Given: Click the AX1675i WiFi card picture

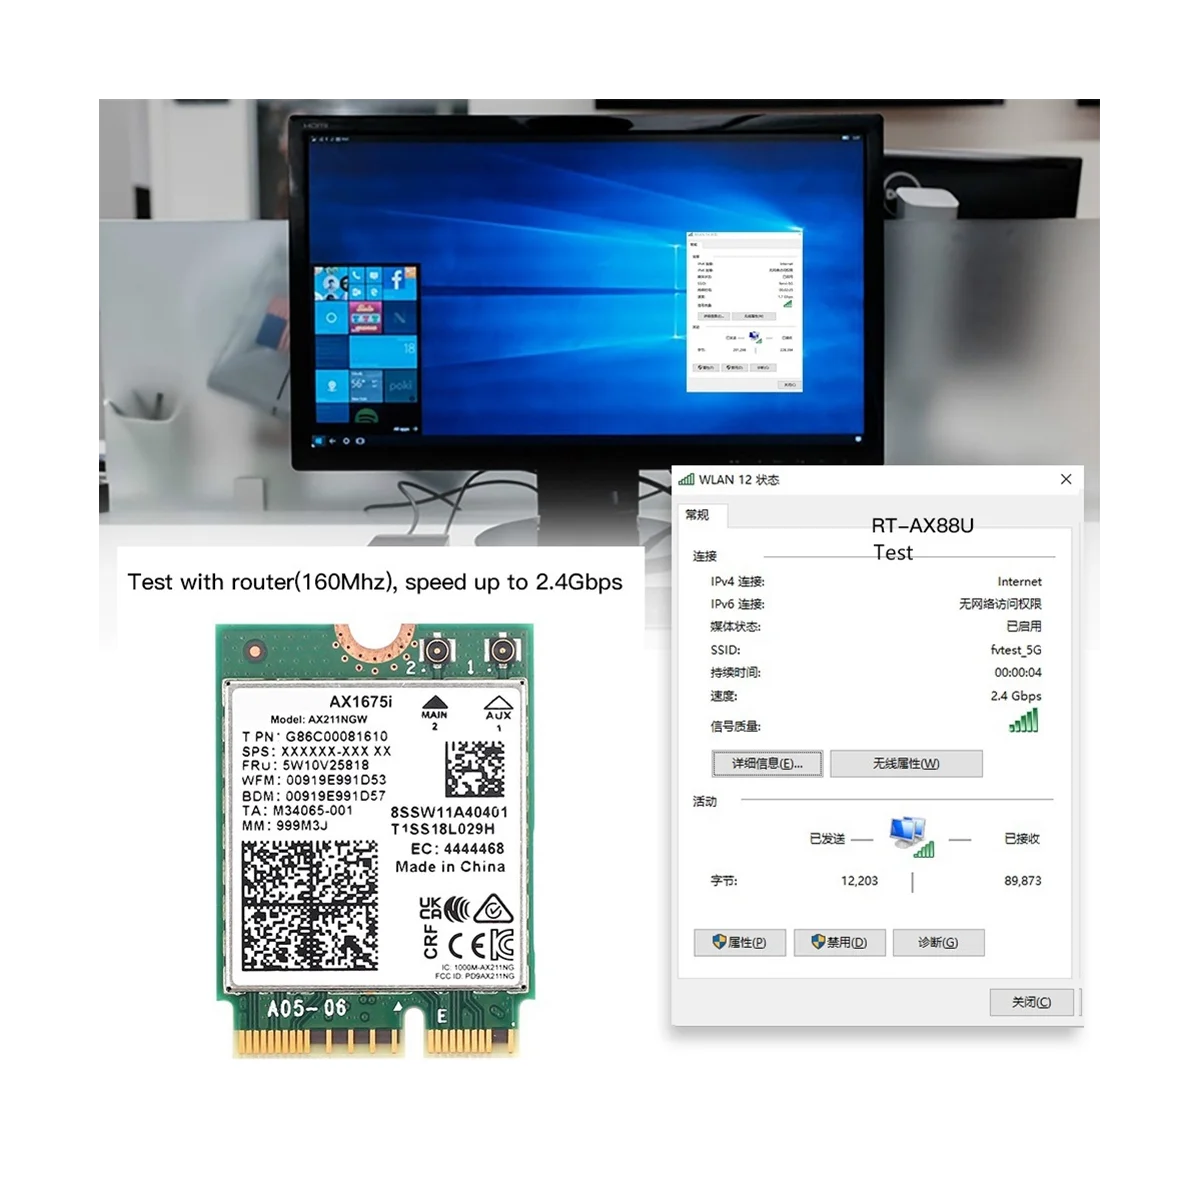Looking at the screenshot, I should [375, 840].
